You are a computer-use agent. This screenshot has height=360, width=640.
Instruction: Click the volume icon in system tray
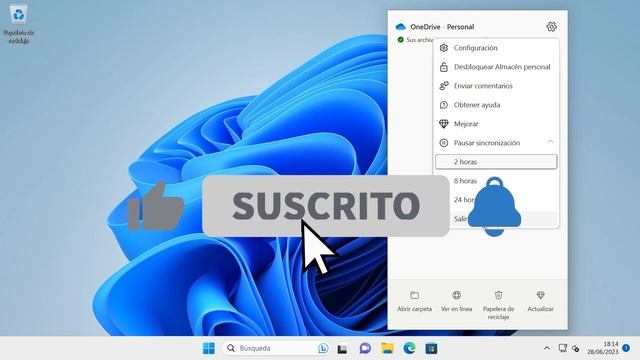tap(576, 349)
